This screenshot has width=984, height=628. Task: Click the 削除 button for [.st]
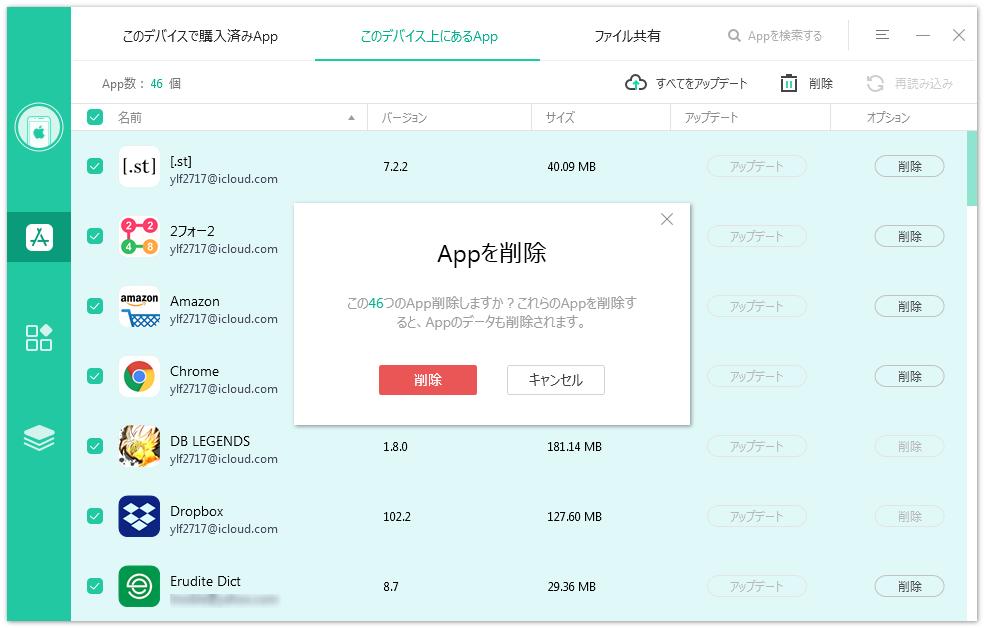tap(909, 166)
